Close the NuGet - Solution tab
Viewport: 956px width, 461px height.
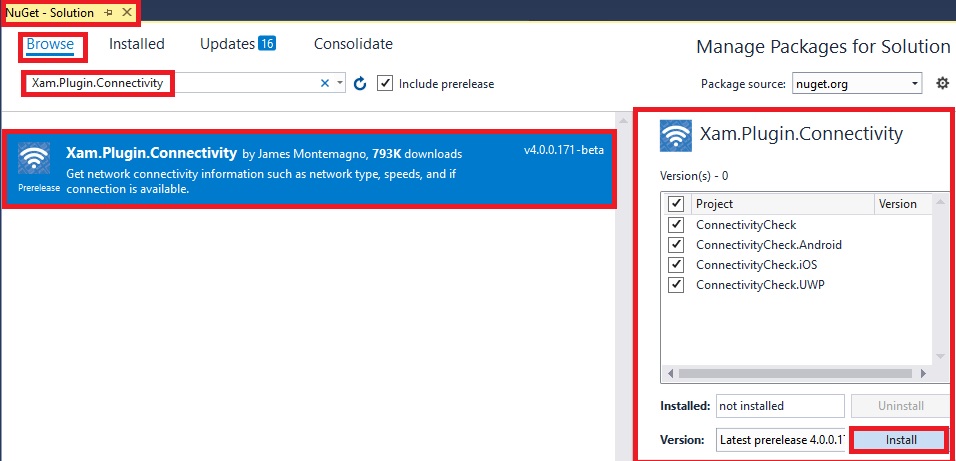[x=127, y=12]
